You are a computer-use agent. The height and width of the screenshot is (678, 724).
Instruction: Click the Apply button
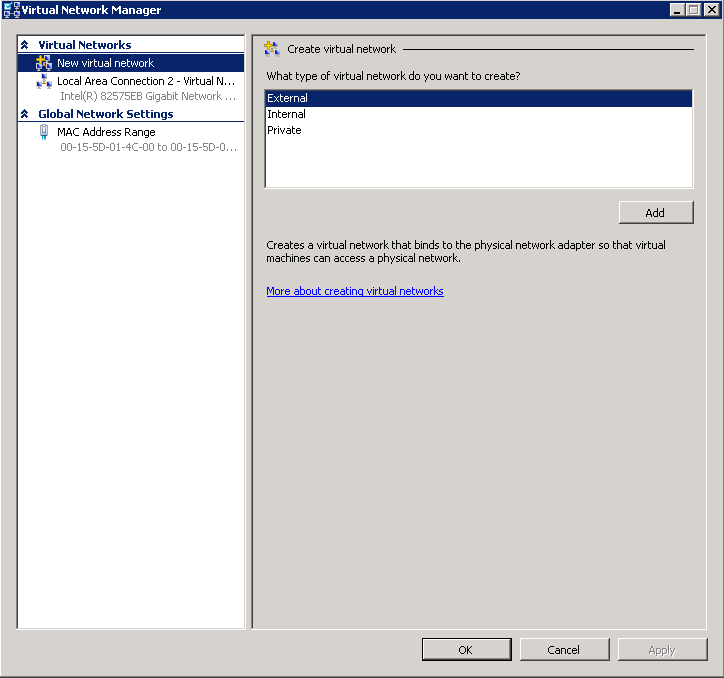pyautogui.click(x=661, y=650)
